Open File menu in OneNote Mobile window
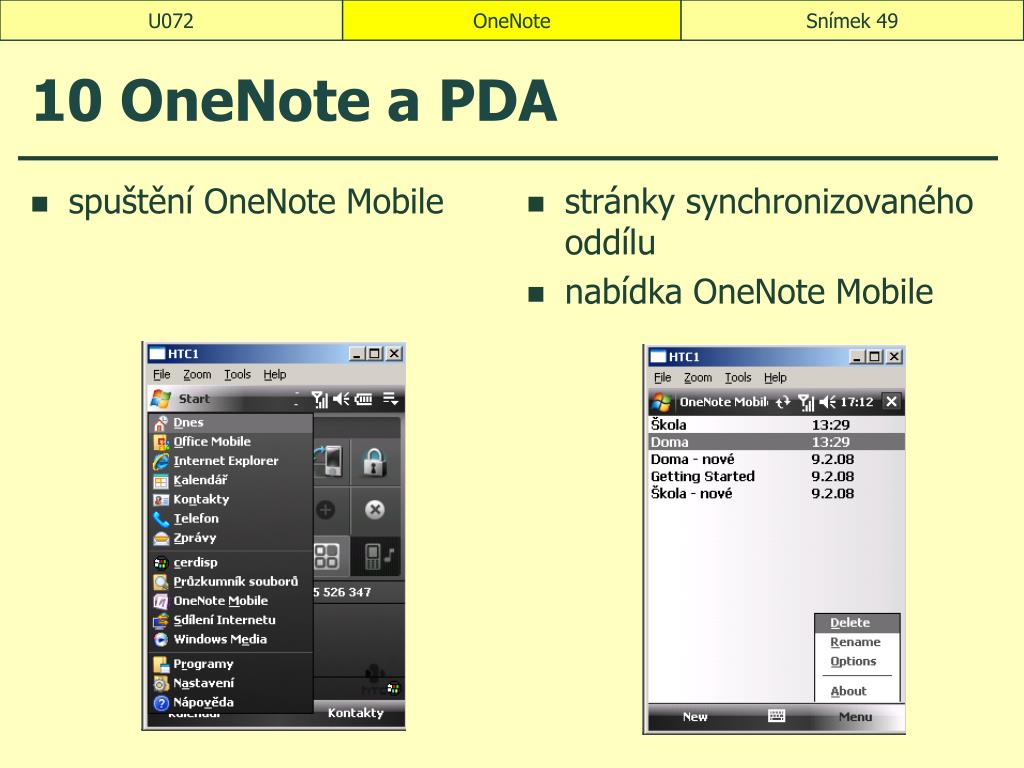The image size is (1024, 768). pyautogui.click(x=662, y=377)
